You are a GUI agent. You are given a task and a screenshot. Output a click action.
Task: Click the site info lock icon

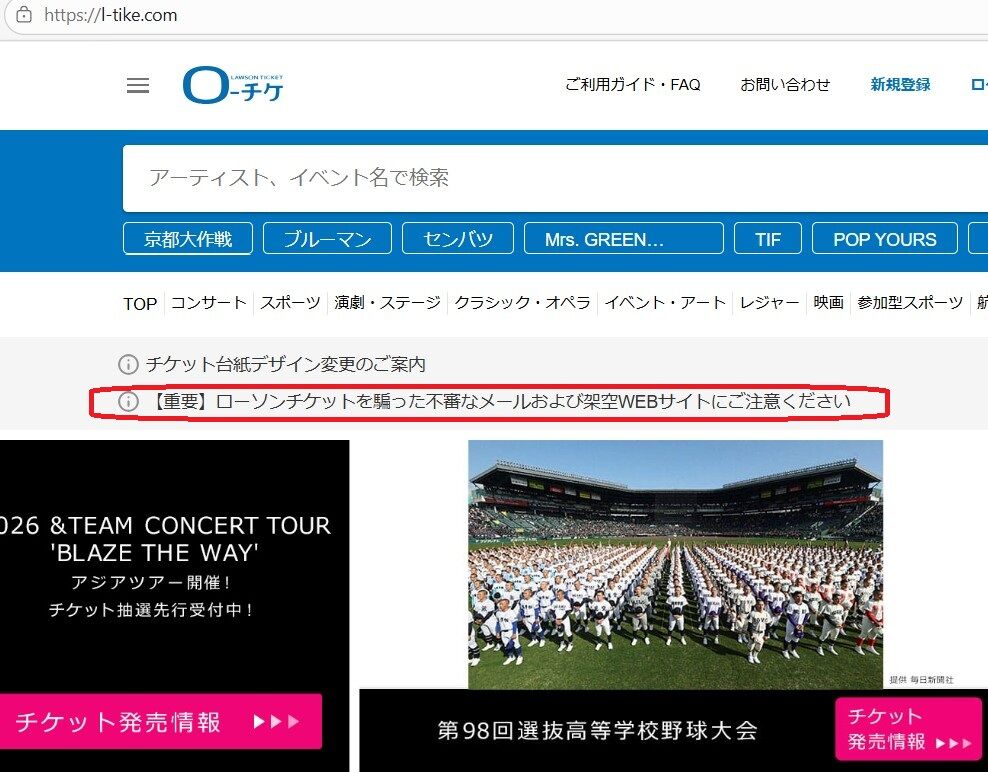point(24,14)
